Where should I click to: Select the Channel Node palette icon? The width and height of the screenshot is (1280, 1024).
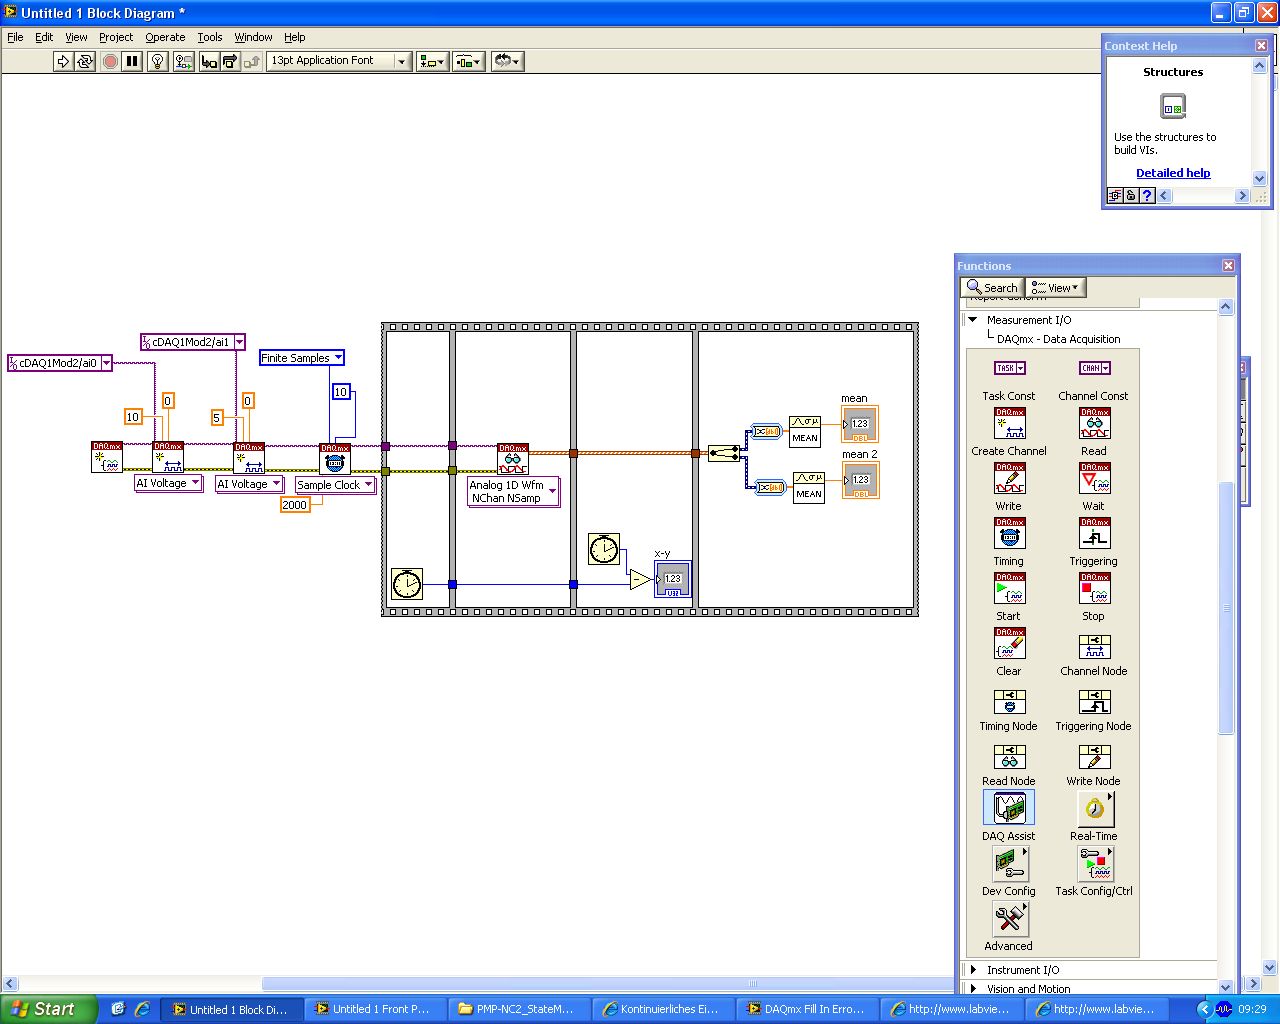(1095, 647)
